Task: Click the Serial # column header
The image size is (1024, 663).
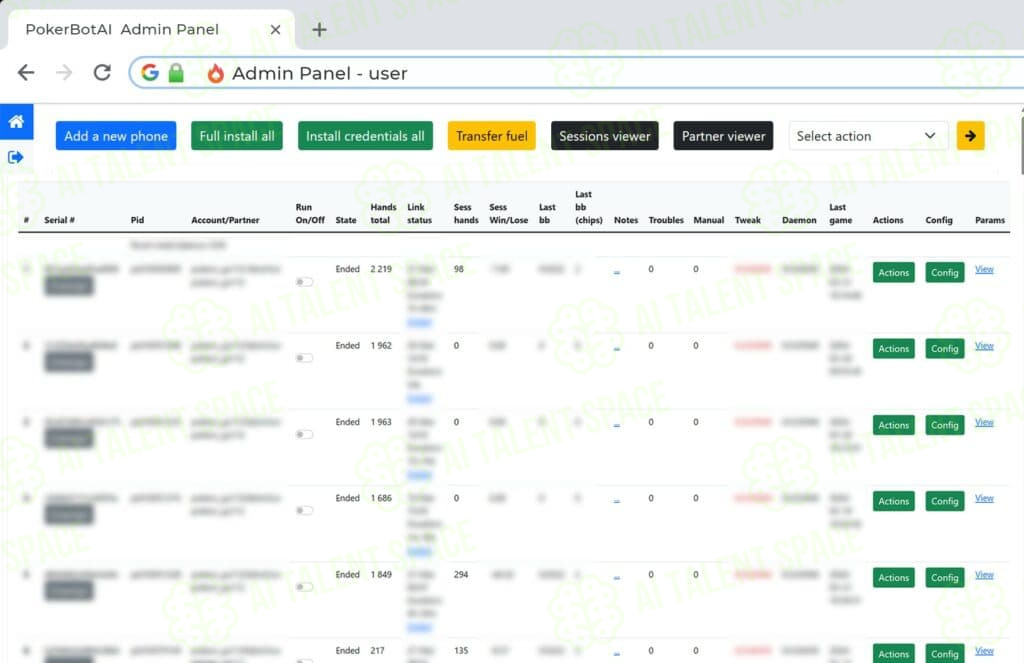Action: point(59,220)
